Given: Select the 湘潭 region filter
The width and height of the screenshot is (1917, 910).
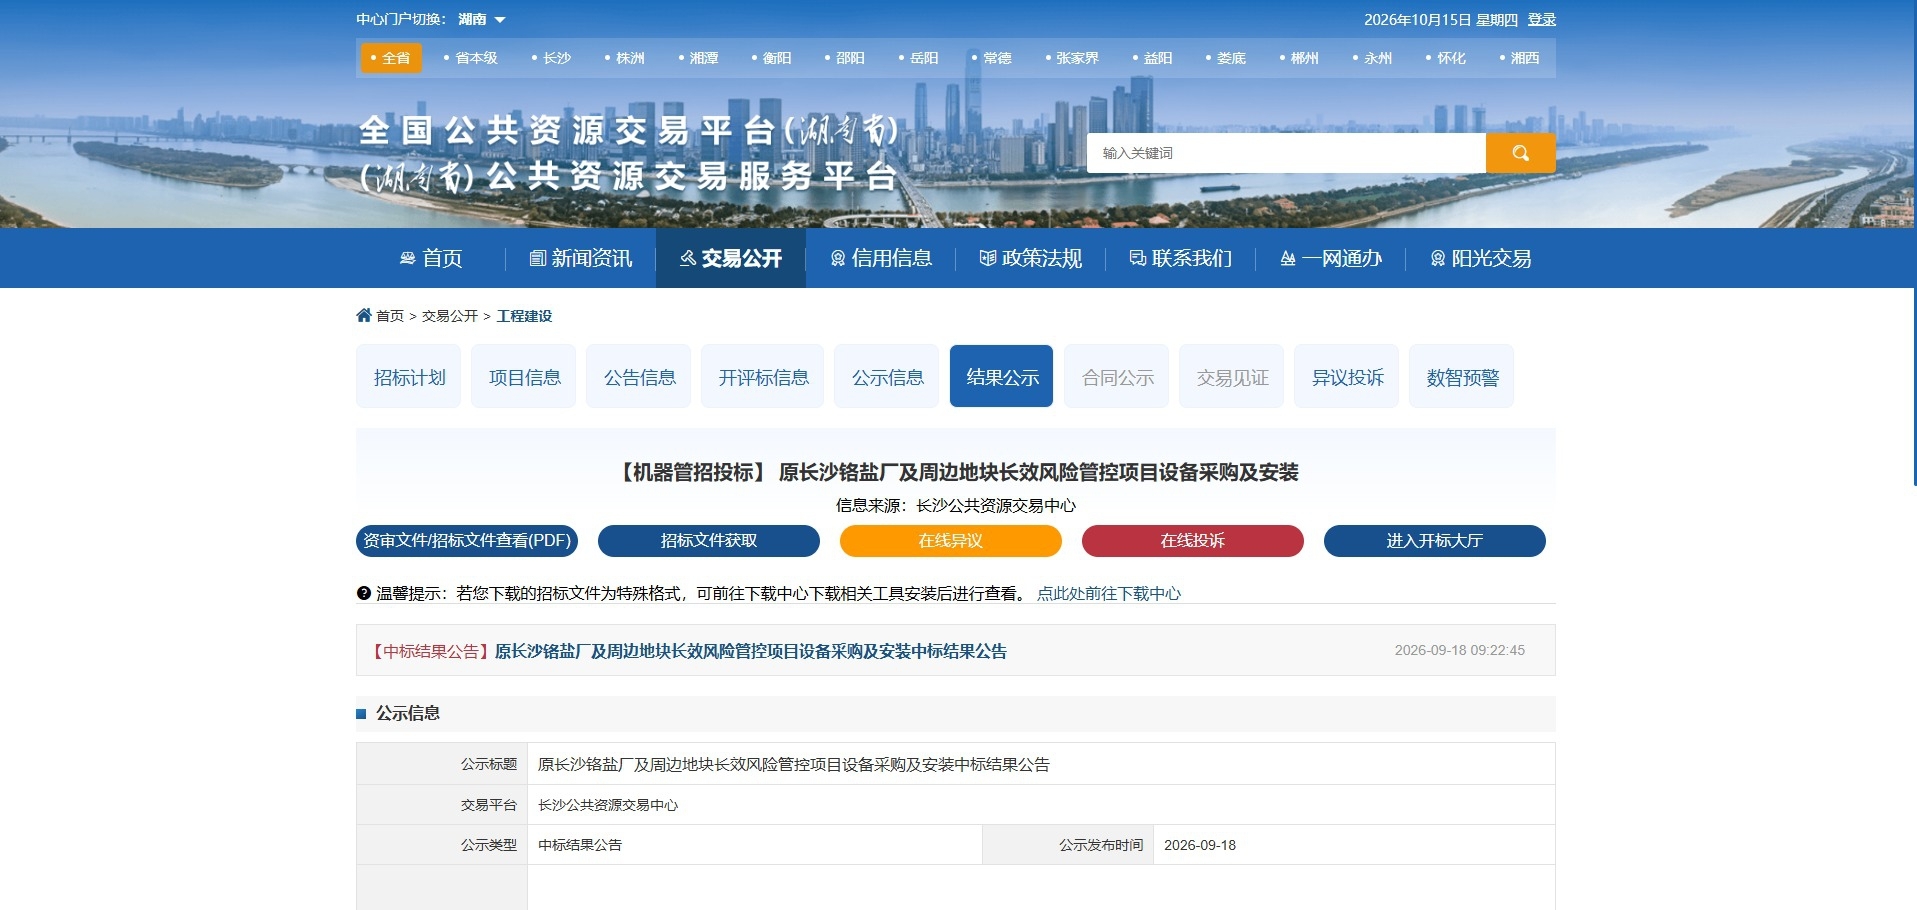Looking at the screenshot, I should 698,58.
